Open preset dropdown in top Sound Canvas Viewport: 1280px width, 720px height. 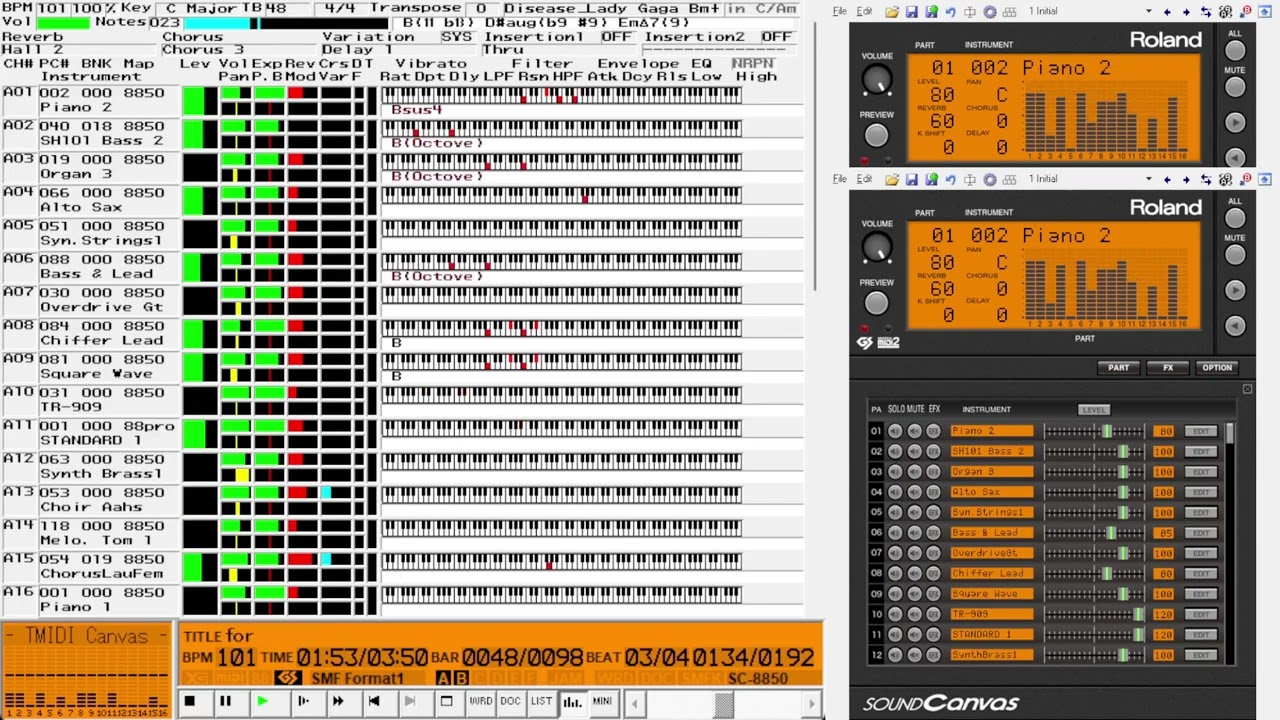tap(1149, 12)
